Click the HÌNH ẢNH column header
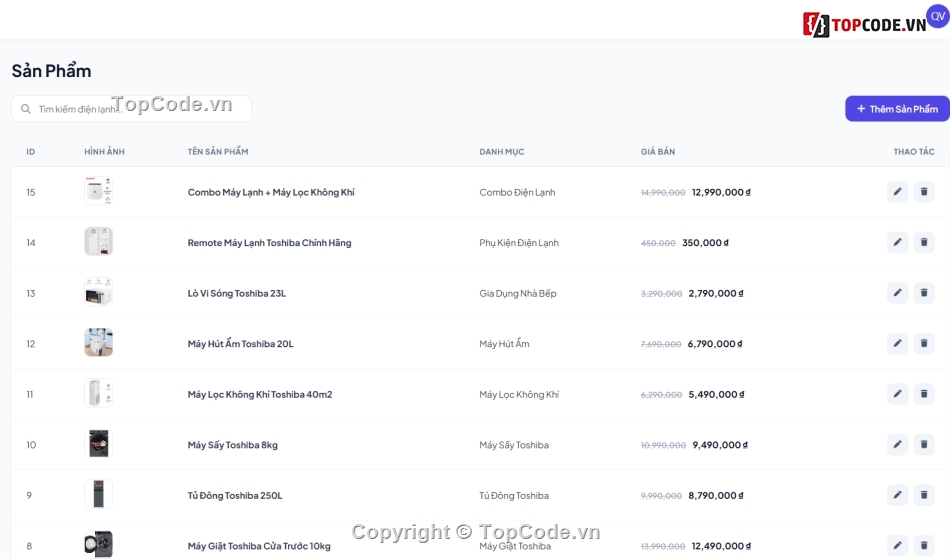 104,151
